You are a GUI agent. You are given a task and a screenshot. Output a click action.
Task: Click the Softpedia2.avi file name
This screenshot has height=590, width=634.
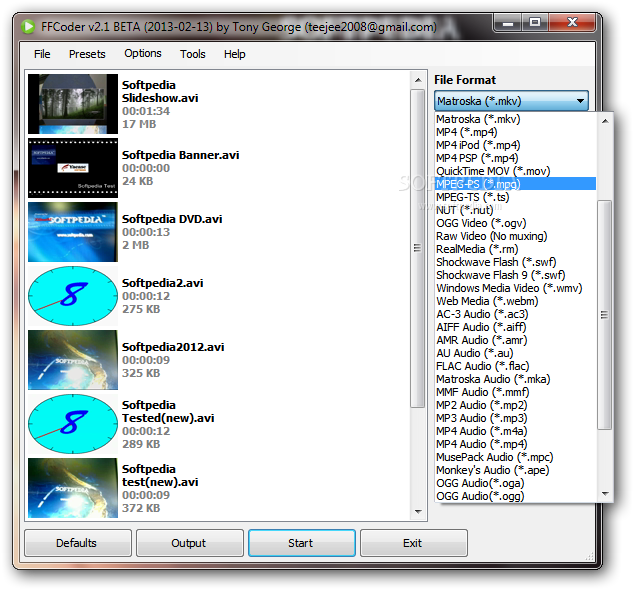(x=163, y=283)
